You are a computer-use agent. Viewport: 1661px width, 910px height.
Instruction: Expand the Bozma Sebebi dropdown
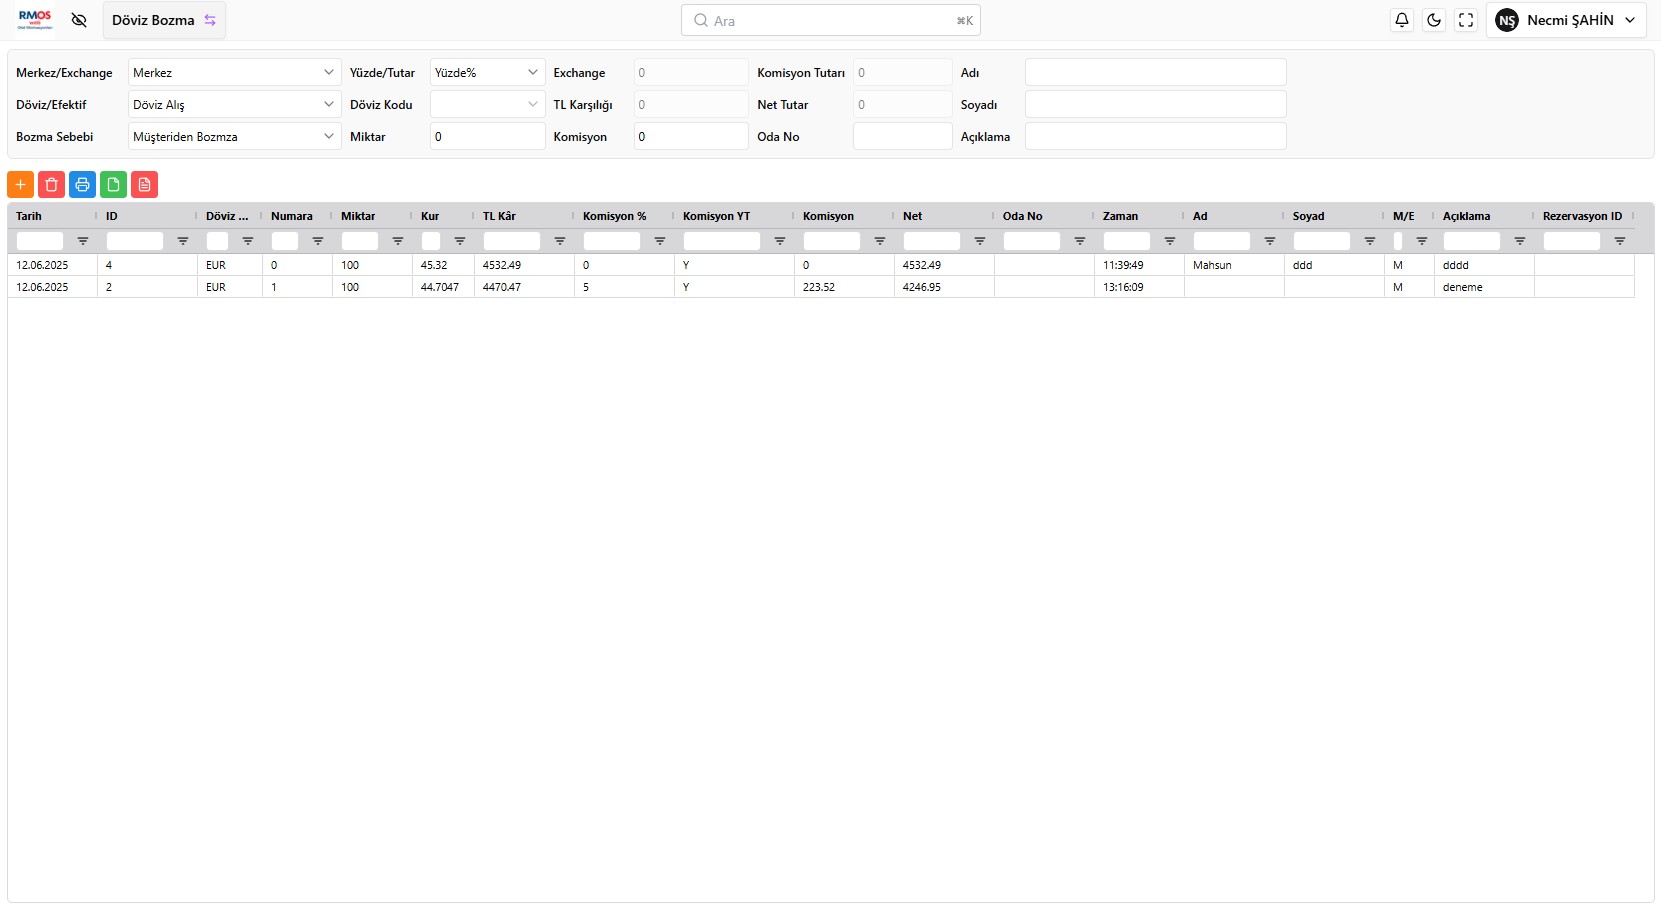click(x=234, y=137)
